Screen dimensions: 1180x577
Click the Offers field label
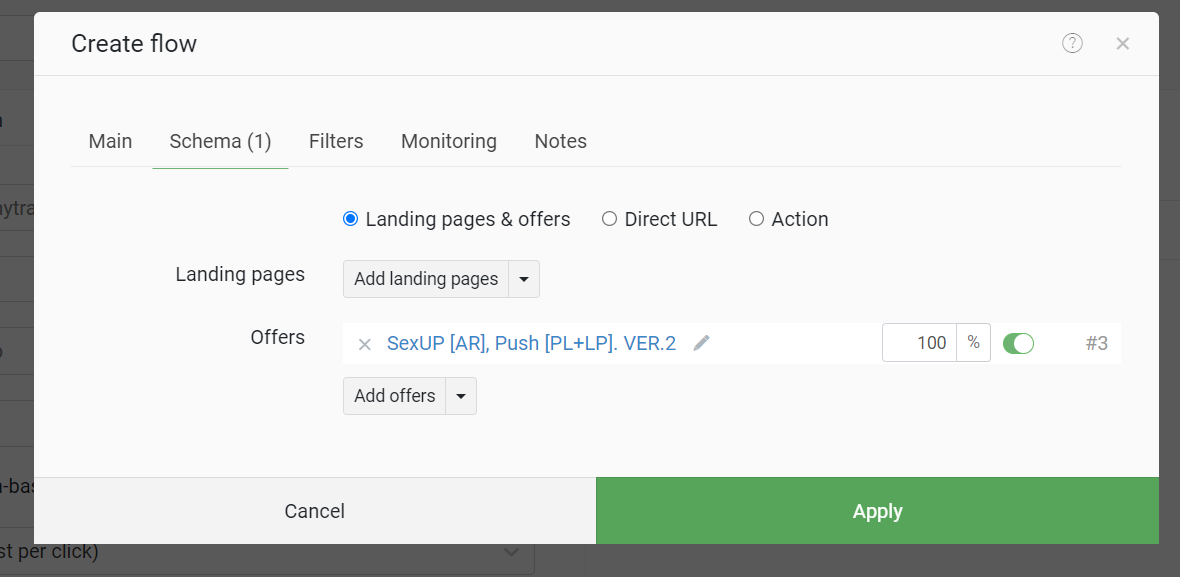[x=278, y=337]
